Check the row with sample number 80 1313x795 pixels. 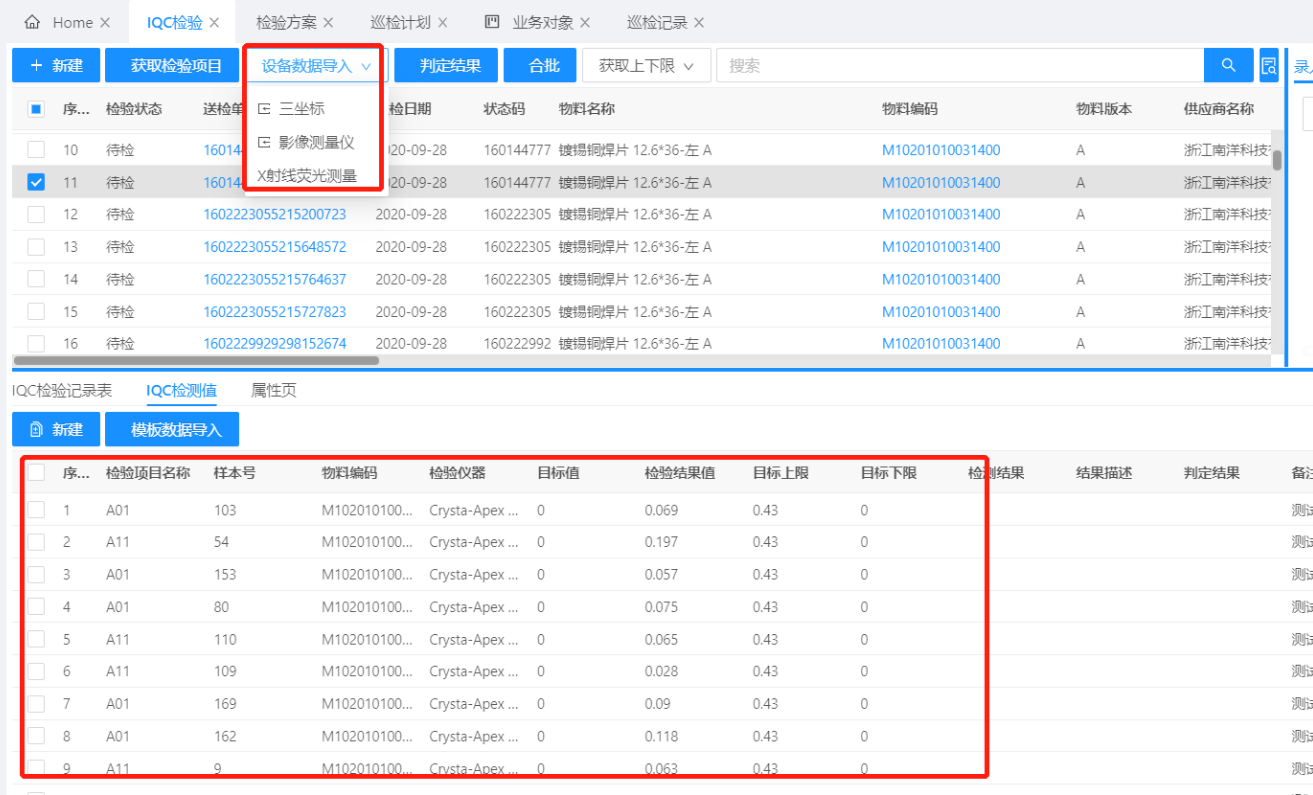36,607
